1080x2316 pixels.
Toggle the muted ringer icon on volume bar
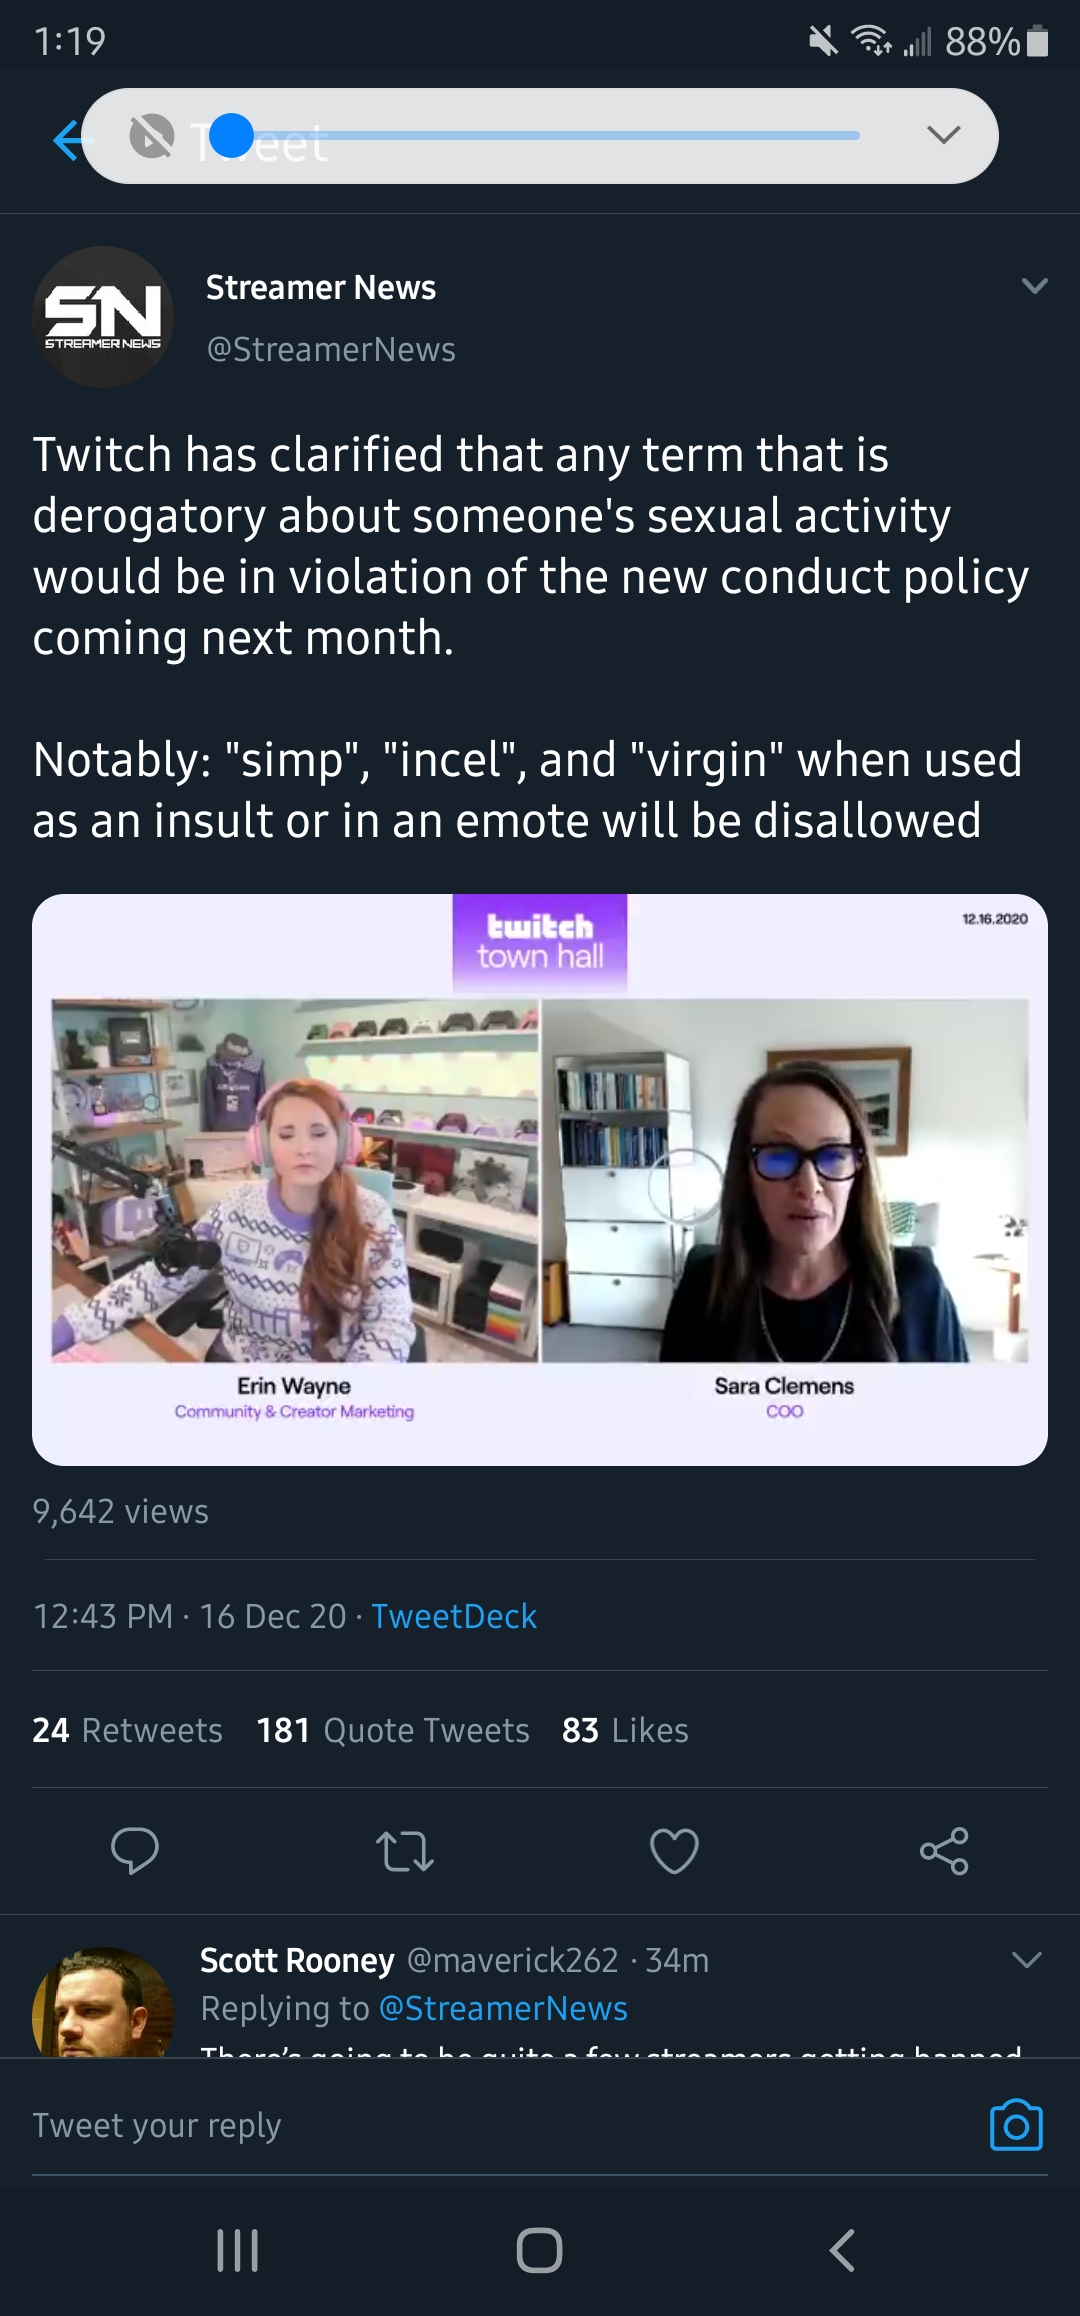[152, 136]
